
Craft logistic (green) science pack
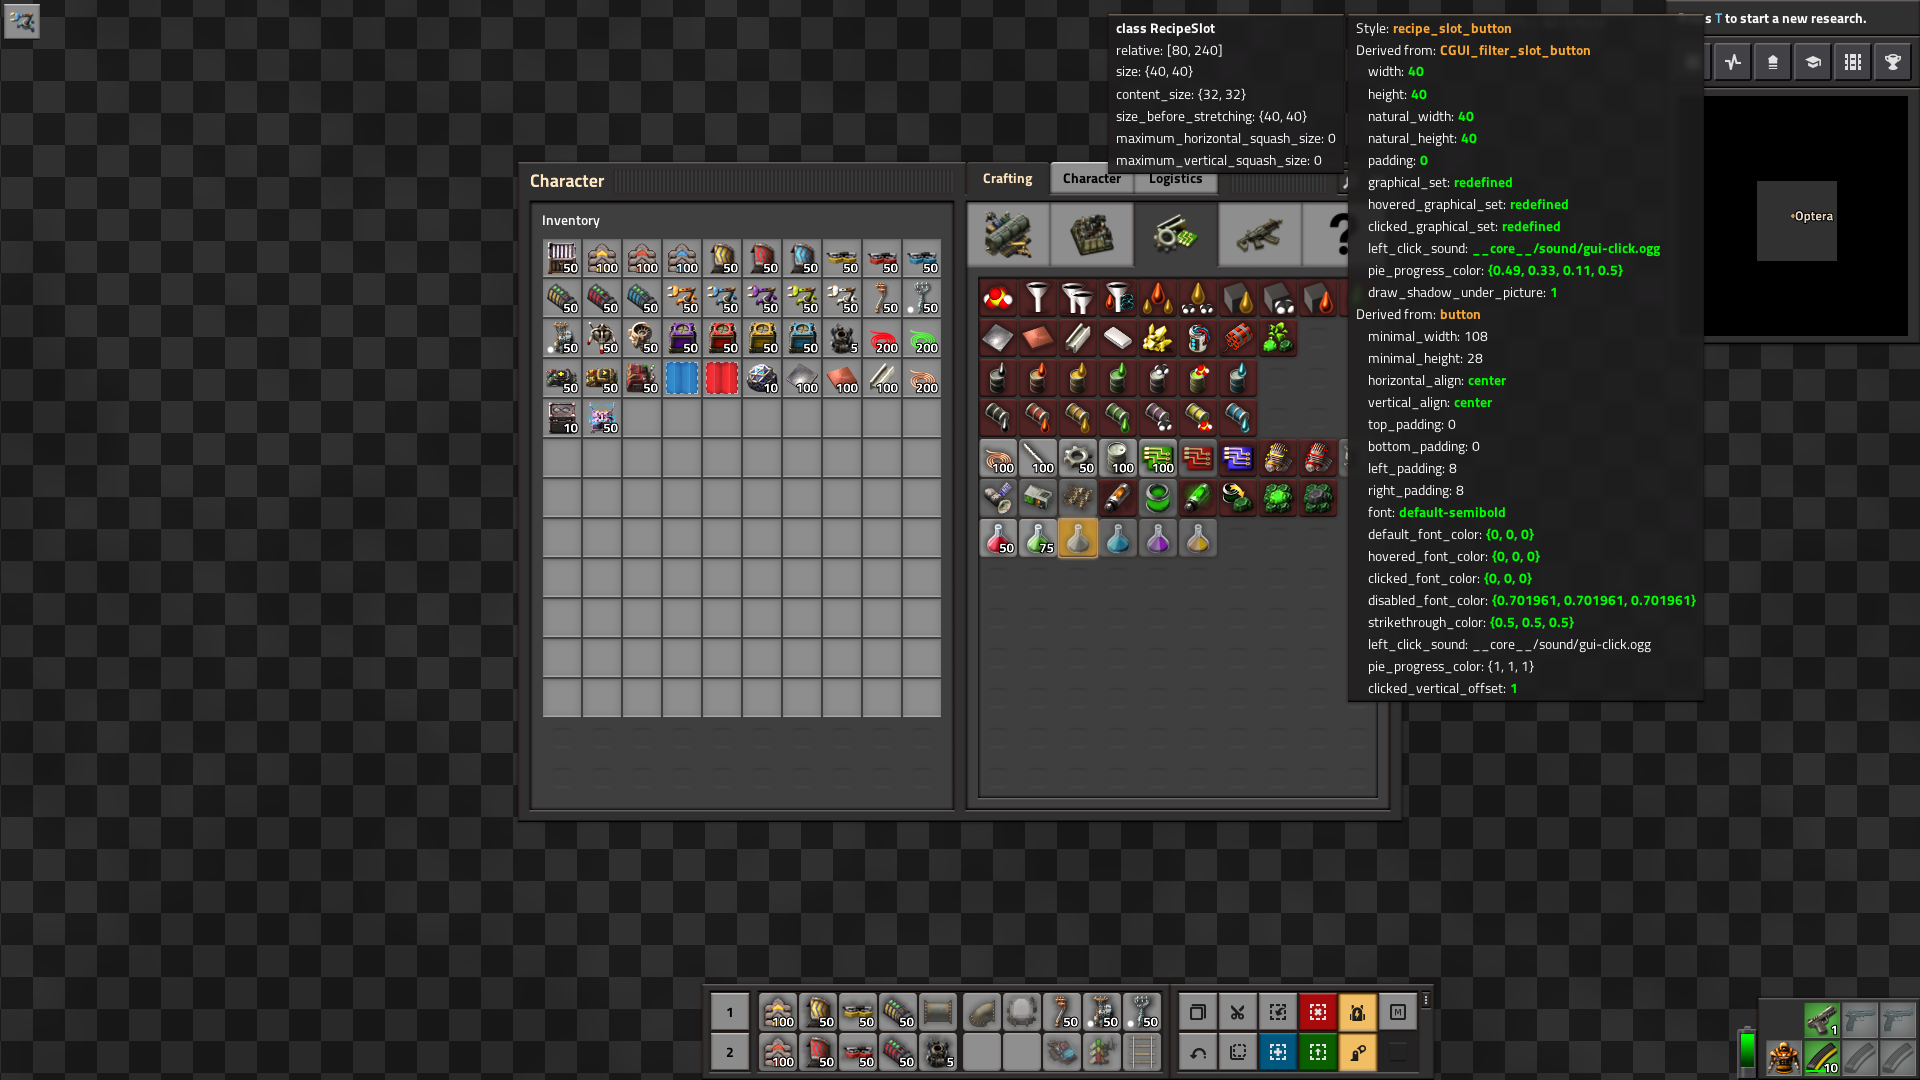point(1038,538)
